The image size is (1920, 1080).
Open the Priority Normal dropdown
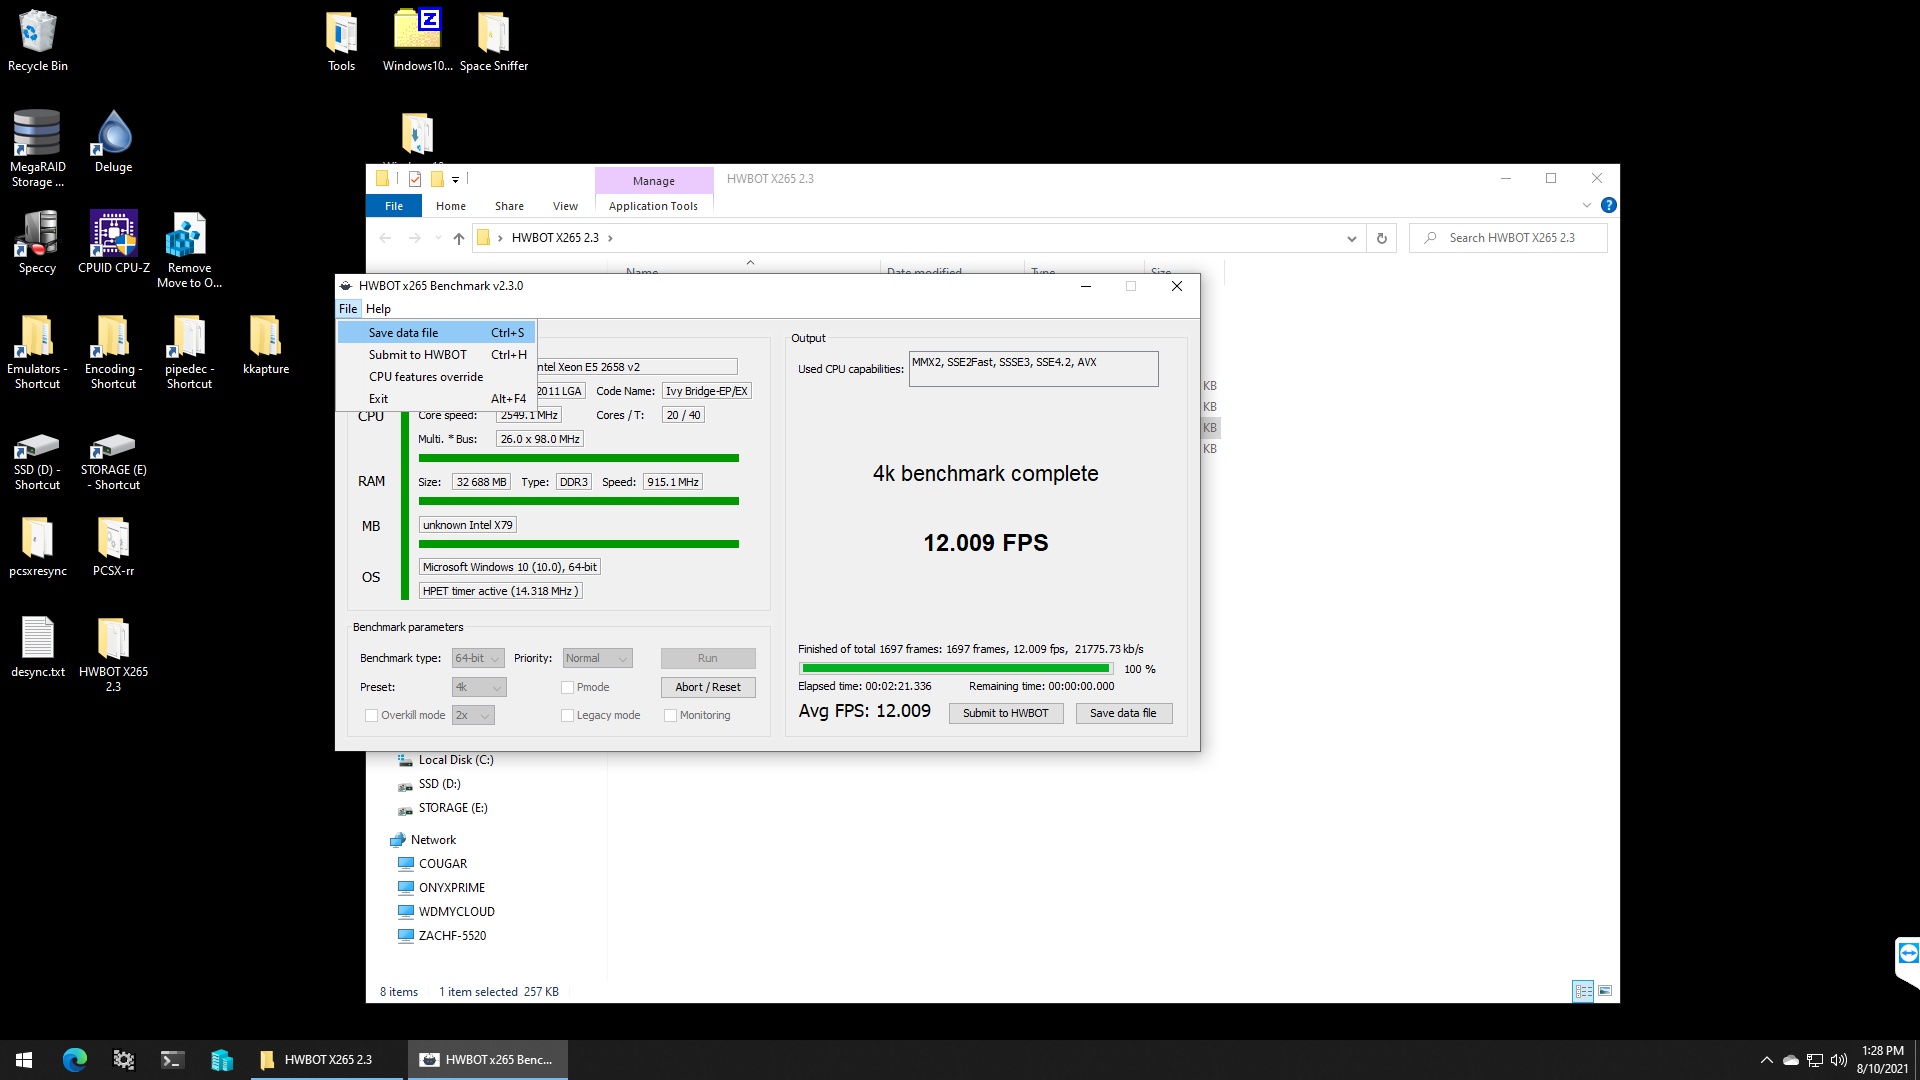click(597, 658)
